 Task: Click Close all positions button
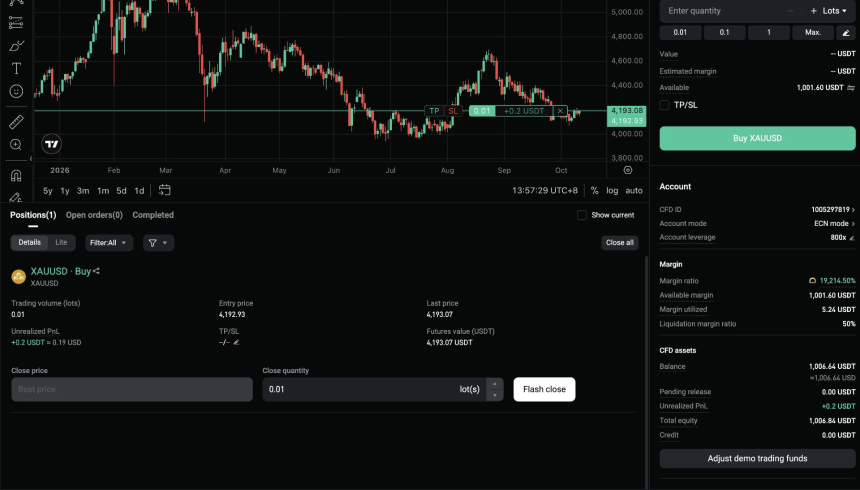[619, 243]
